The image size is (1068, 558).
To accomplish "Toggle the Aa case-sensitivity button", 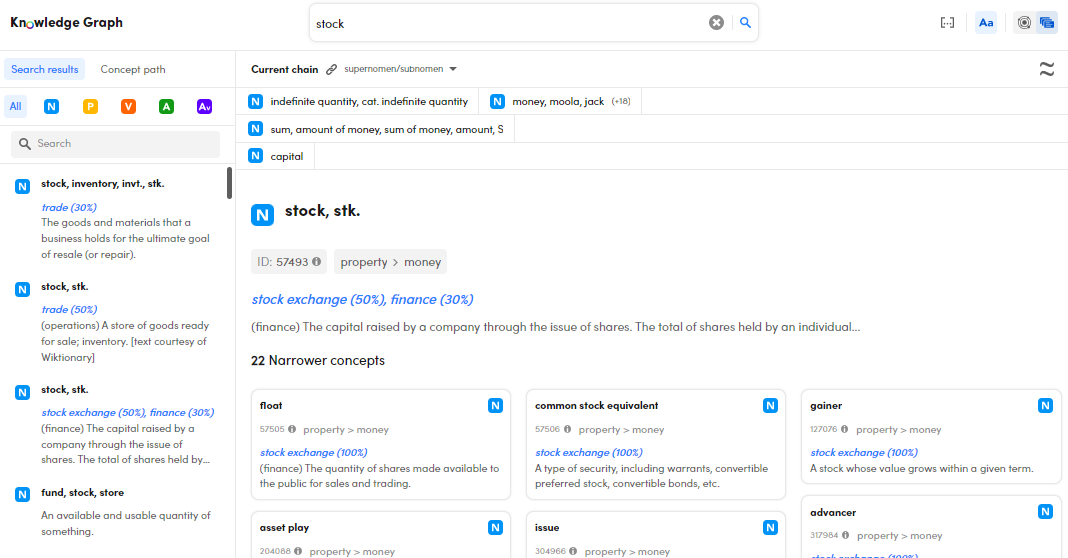I will pyautogui.click(x=986, y=23).
